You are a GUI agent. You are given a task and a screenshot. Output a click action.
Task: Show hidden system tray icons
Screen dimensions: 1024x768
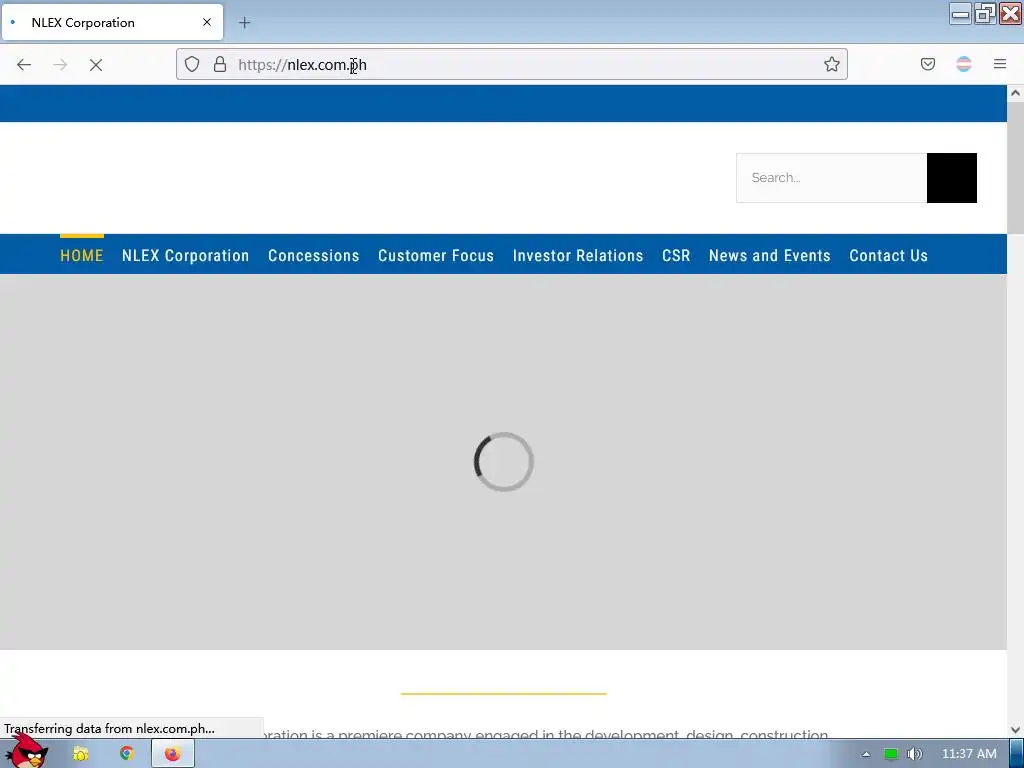(866, 754)
